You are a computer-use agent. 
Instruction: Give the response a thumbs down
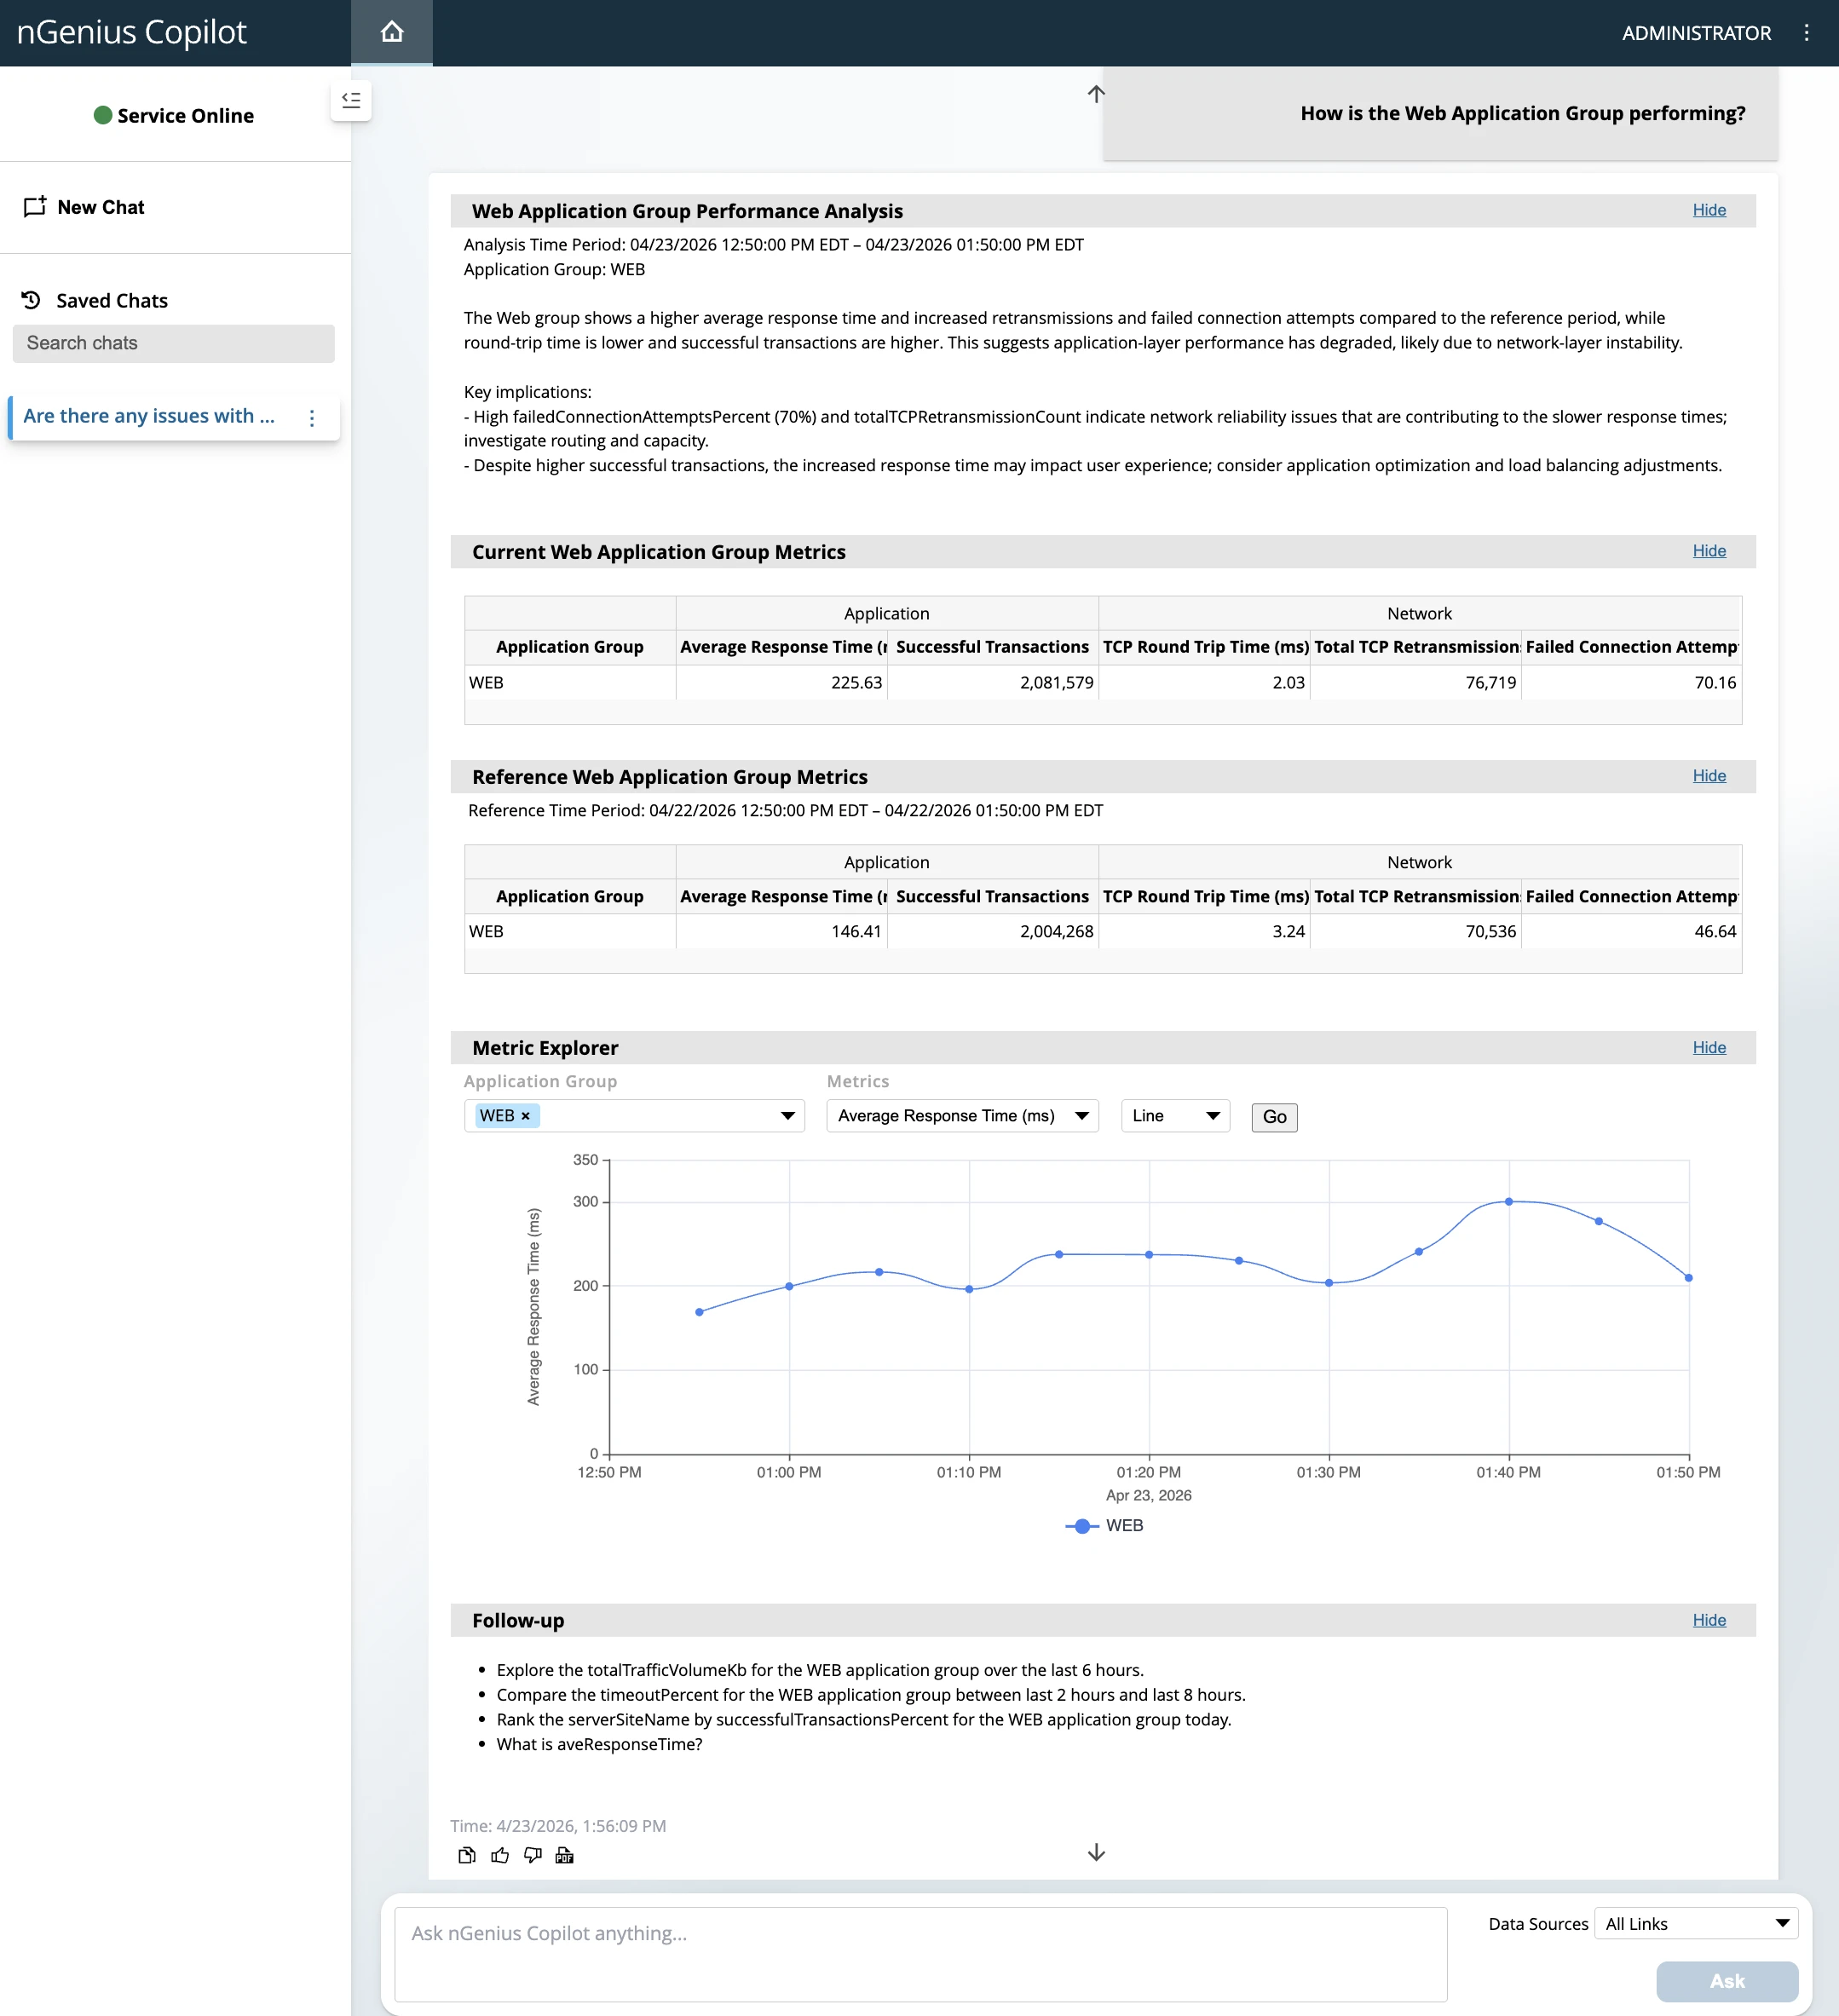coord(533,1856)
